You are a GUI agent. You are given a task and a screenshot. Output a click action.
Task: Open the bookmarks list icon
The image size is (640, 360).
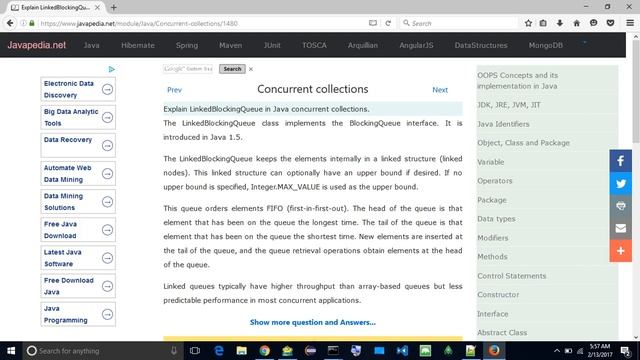543,23
